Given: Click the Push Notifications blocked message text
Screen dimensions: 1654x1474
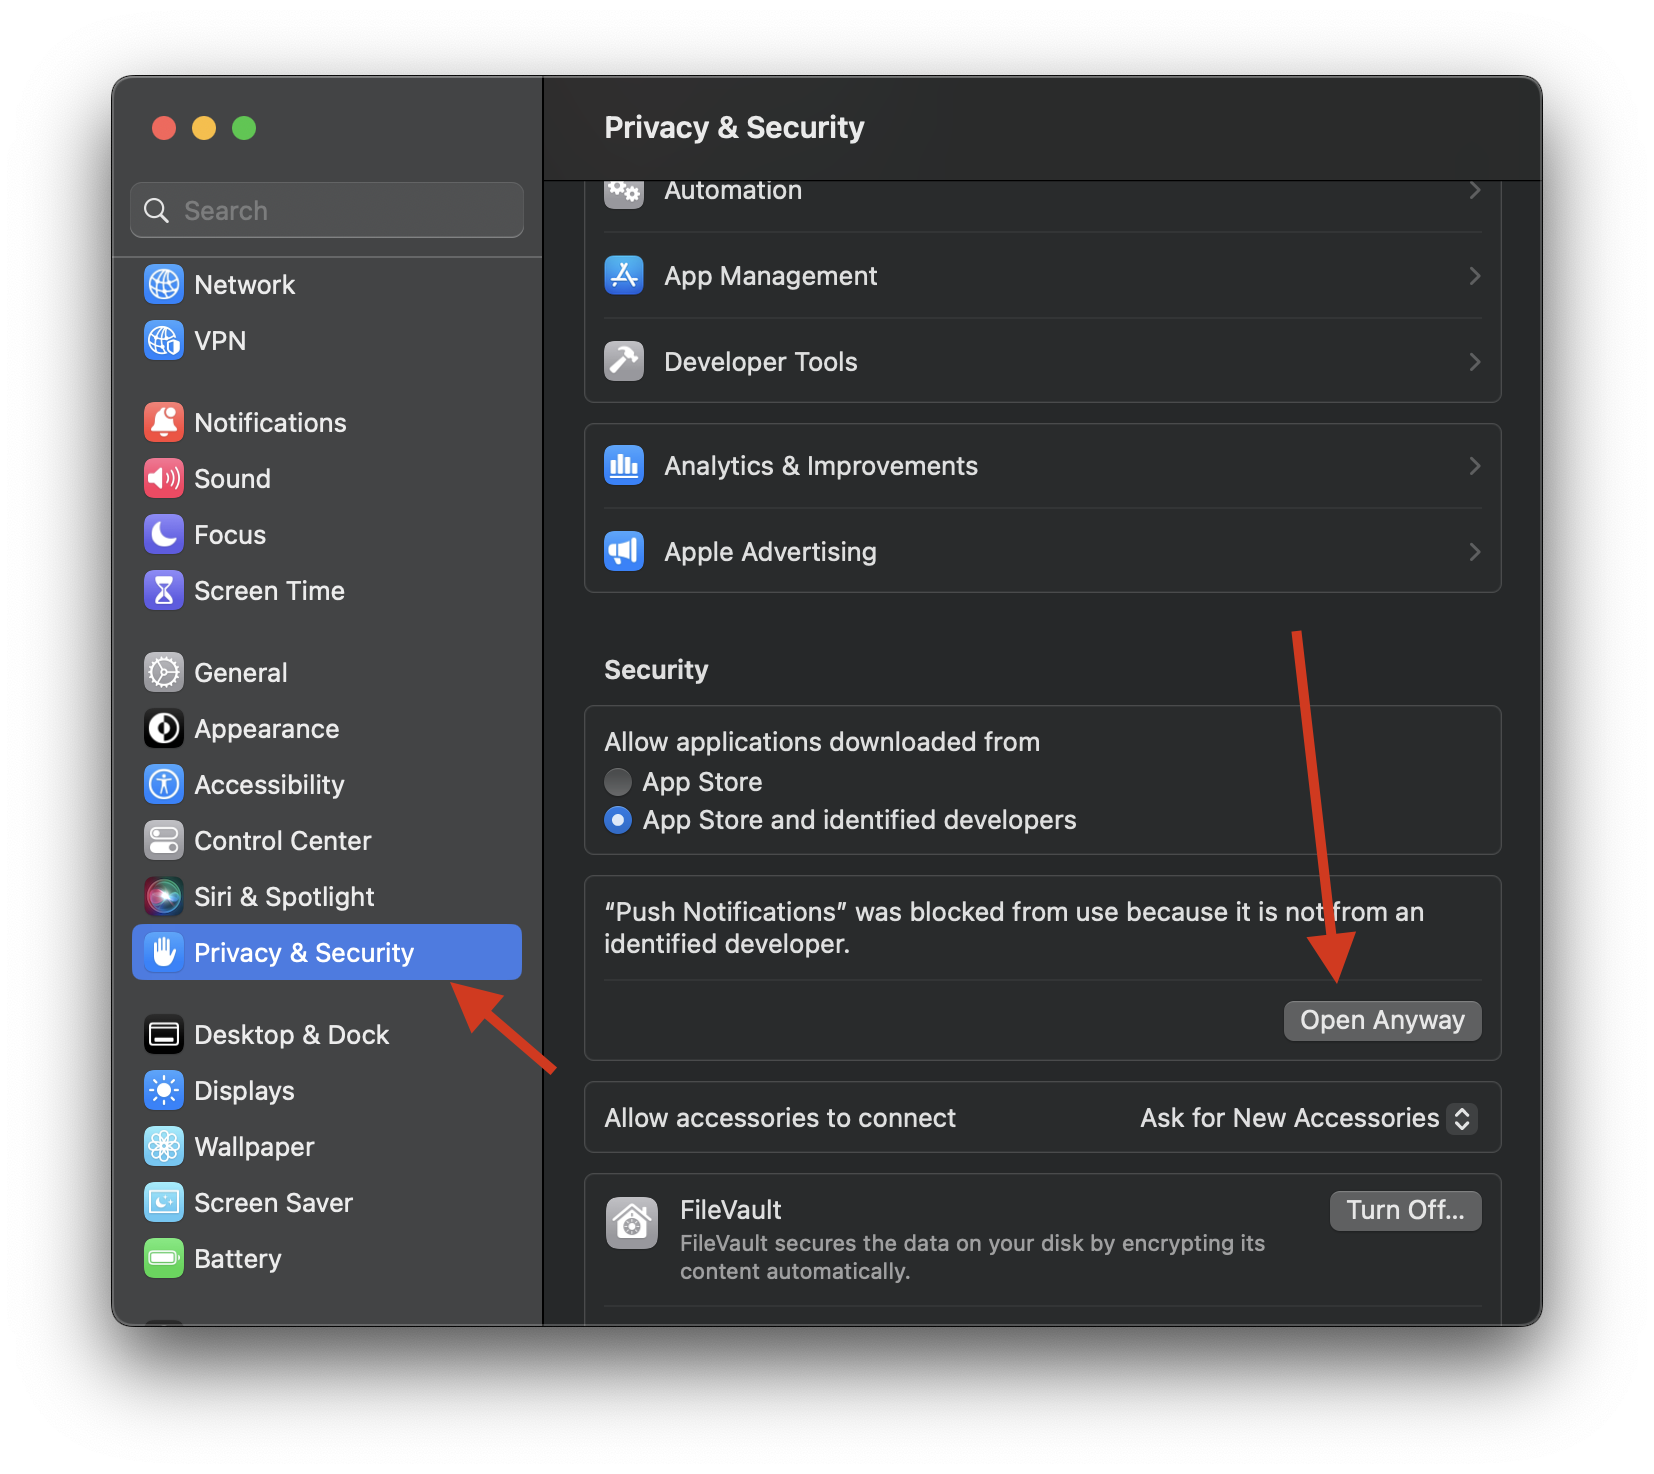Looking at the screenshot, I should point(1013,928).
